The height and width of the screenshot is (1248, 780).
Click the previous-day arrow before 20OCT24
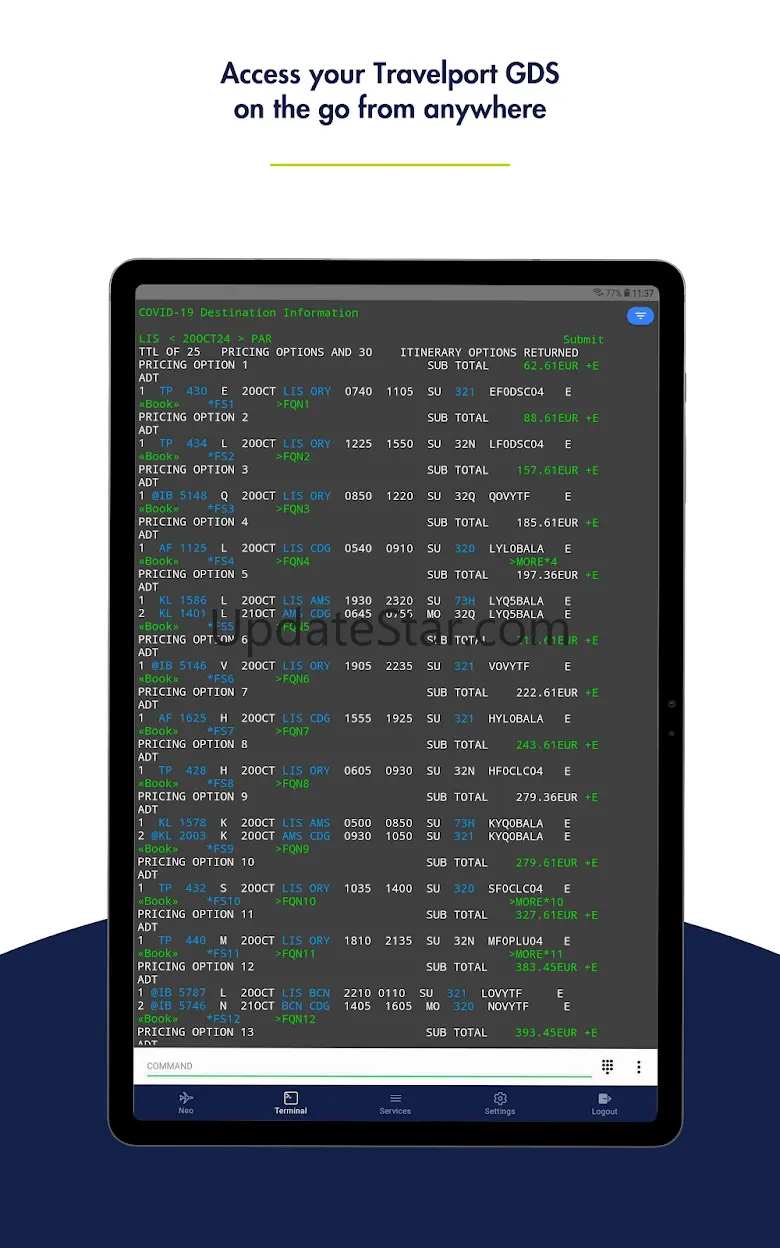coord(172,340)
